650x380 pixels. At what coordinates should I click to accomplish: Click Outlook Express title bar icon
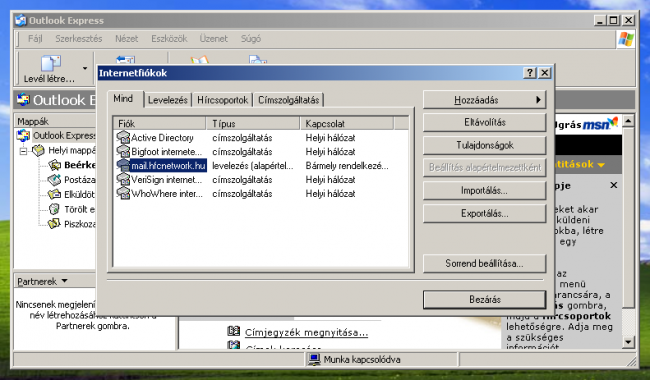point(21,20)
